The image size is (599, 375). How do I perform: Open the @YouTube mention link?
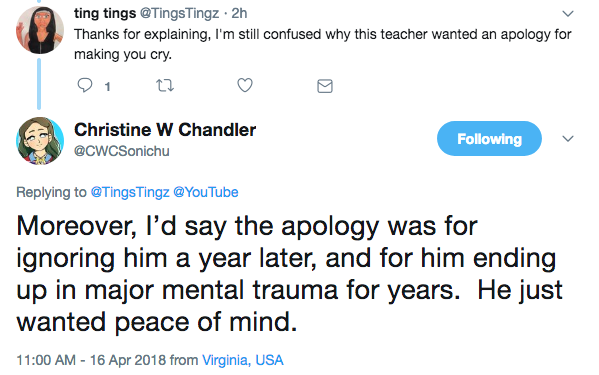point(206,192)
